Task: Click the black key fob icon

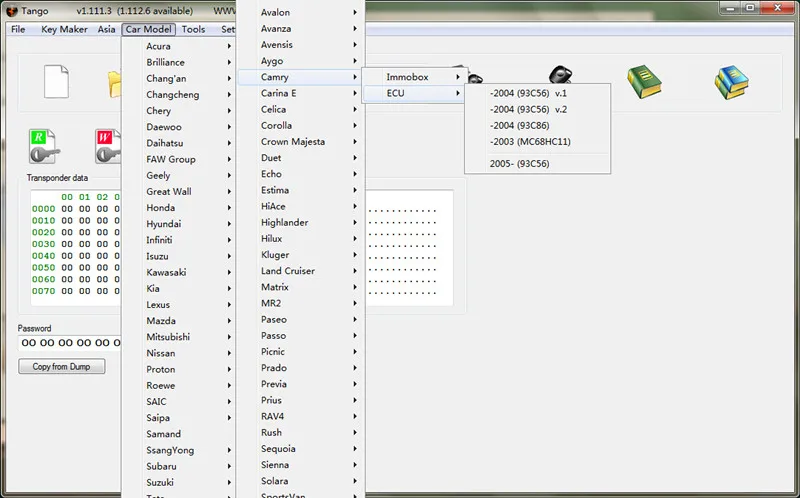Action: coord(560,74)
